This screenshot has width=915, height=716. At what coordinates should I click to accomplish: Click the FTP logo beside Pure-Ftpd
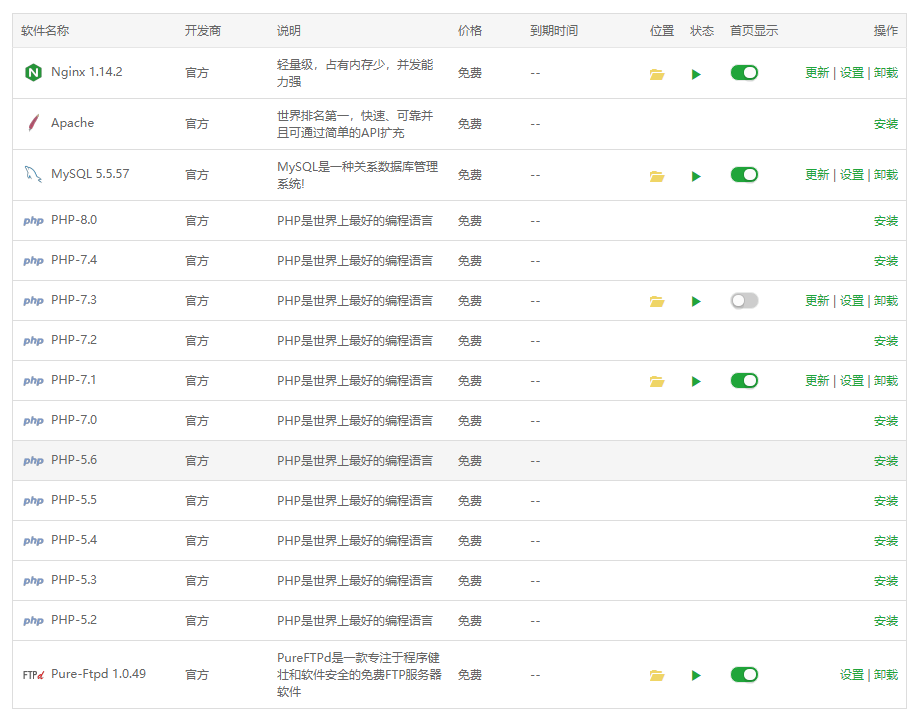pos(33,675)
